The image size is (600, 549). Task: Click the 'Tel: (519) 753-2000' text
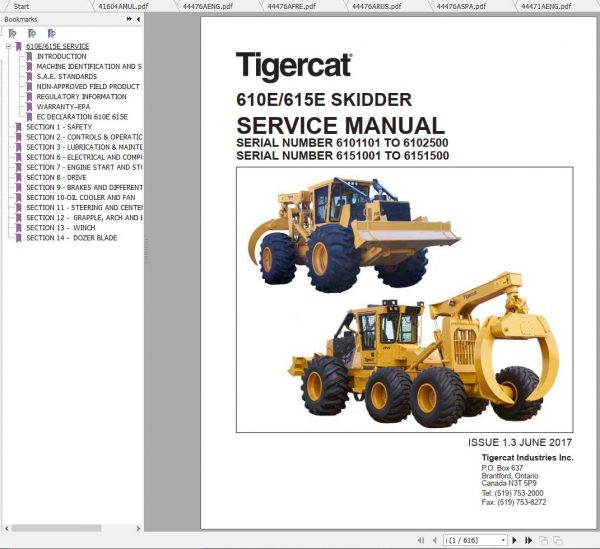pos(512,493)
